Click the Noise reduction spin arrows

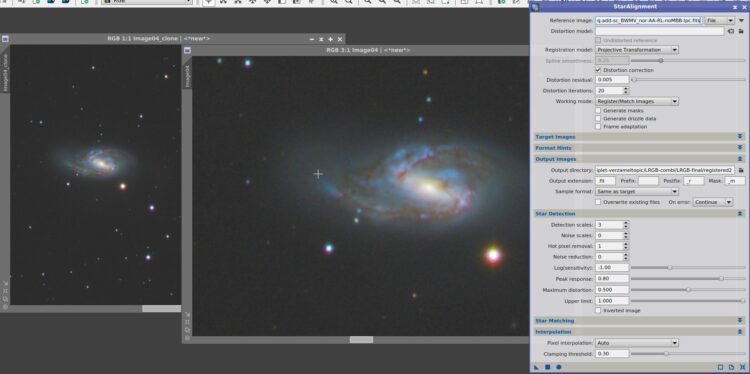click(x=626, y=257)
